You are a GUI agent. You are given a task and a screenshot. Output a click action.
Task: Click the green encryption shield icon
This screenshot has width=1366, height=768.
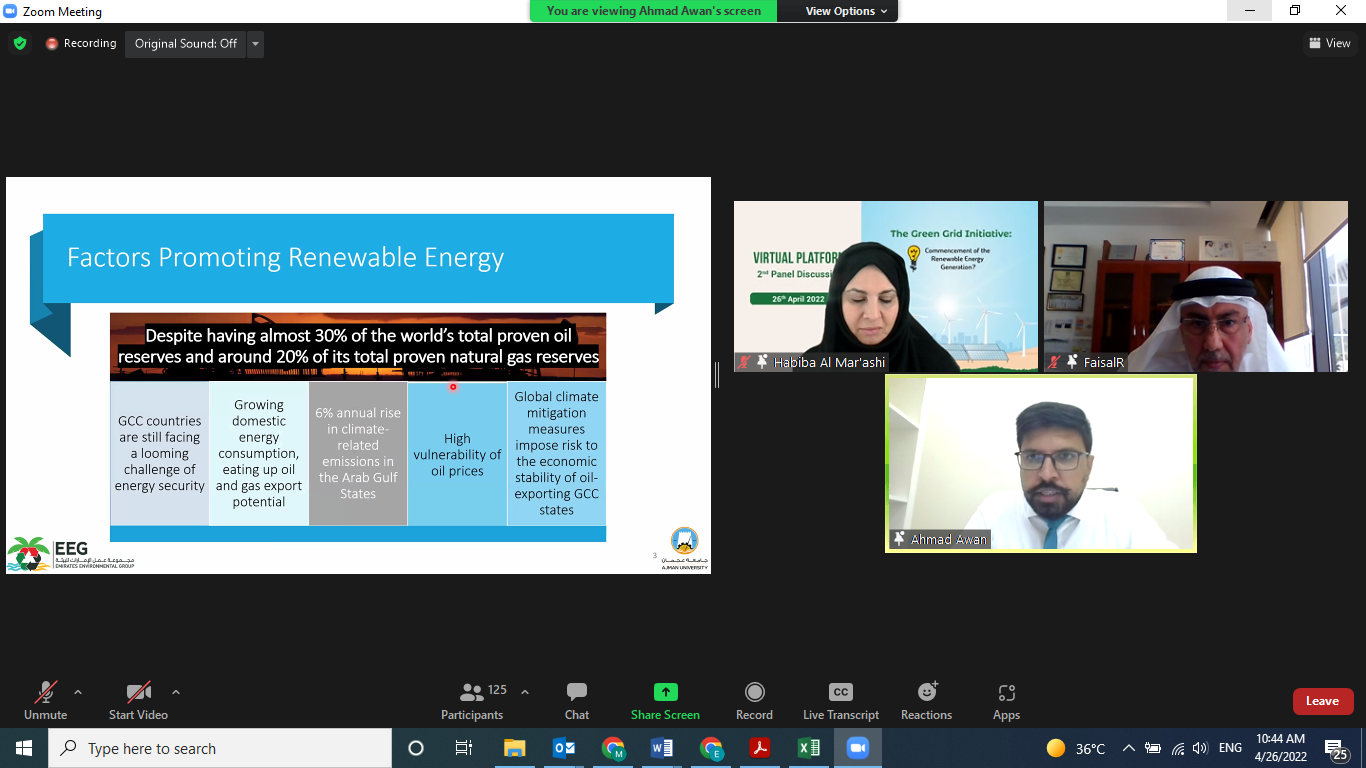click(20, 44)
